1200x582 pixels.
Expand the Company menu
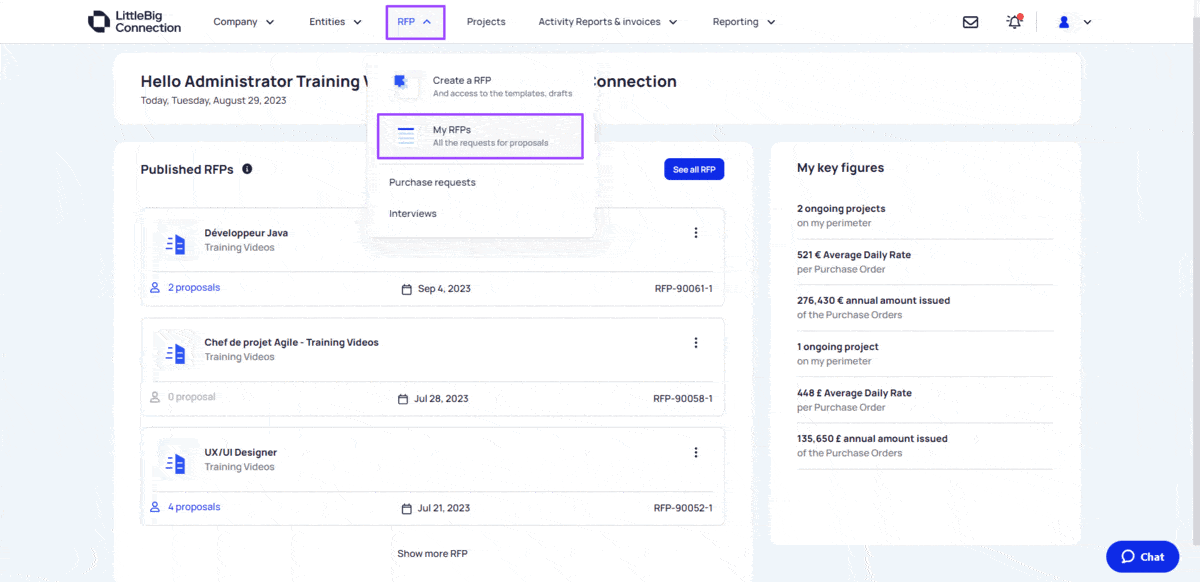[x=244, y=22]
